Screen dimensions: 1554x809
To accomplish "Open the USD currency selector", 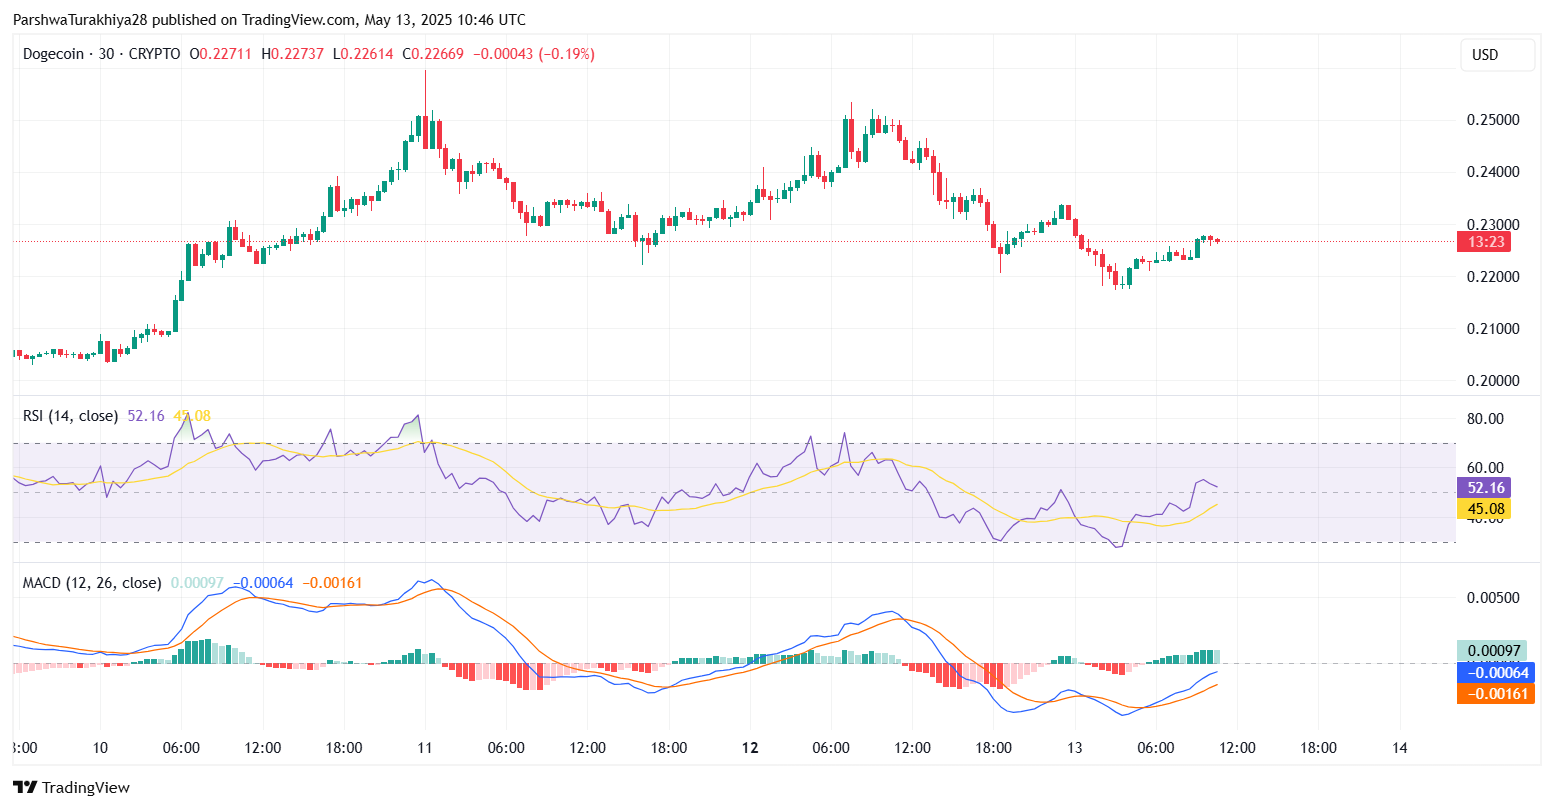I will pyautogui.click(x=1496, y=55).
